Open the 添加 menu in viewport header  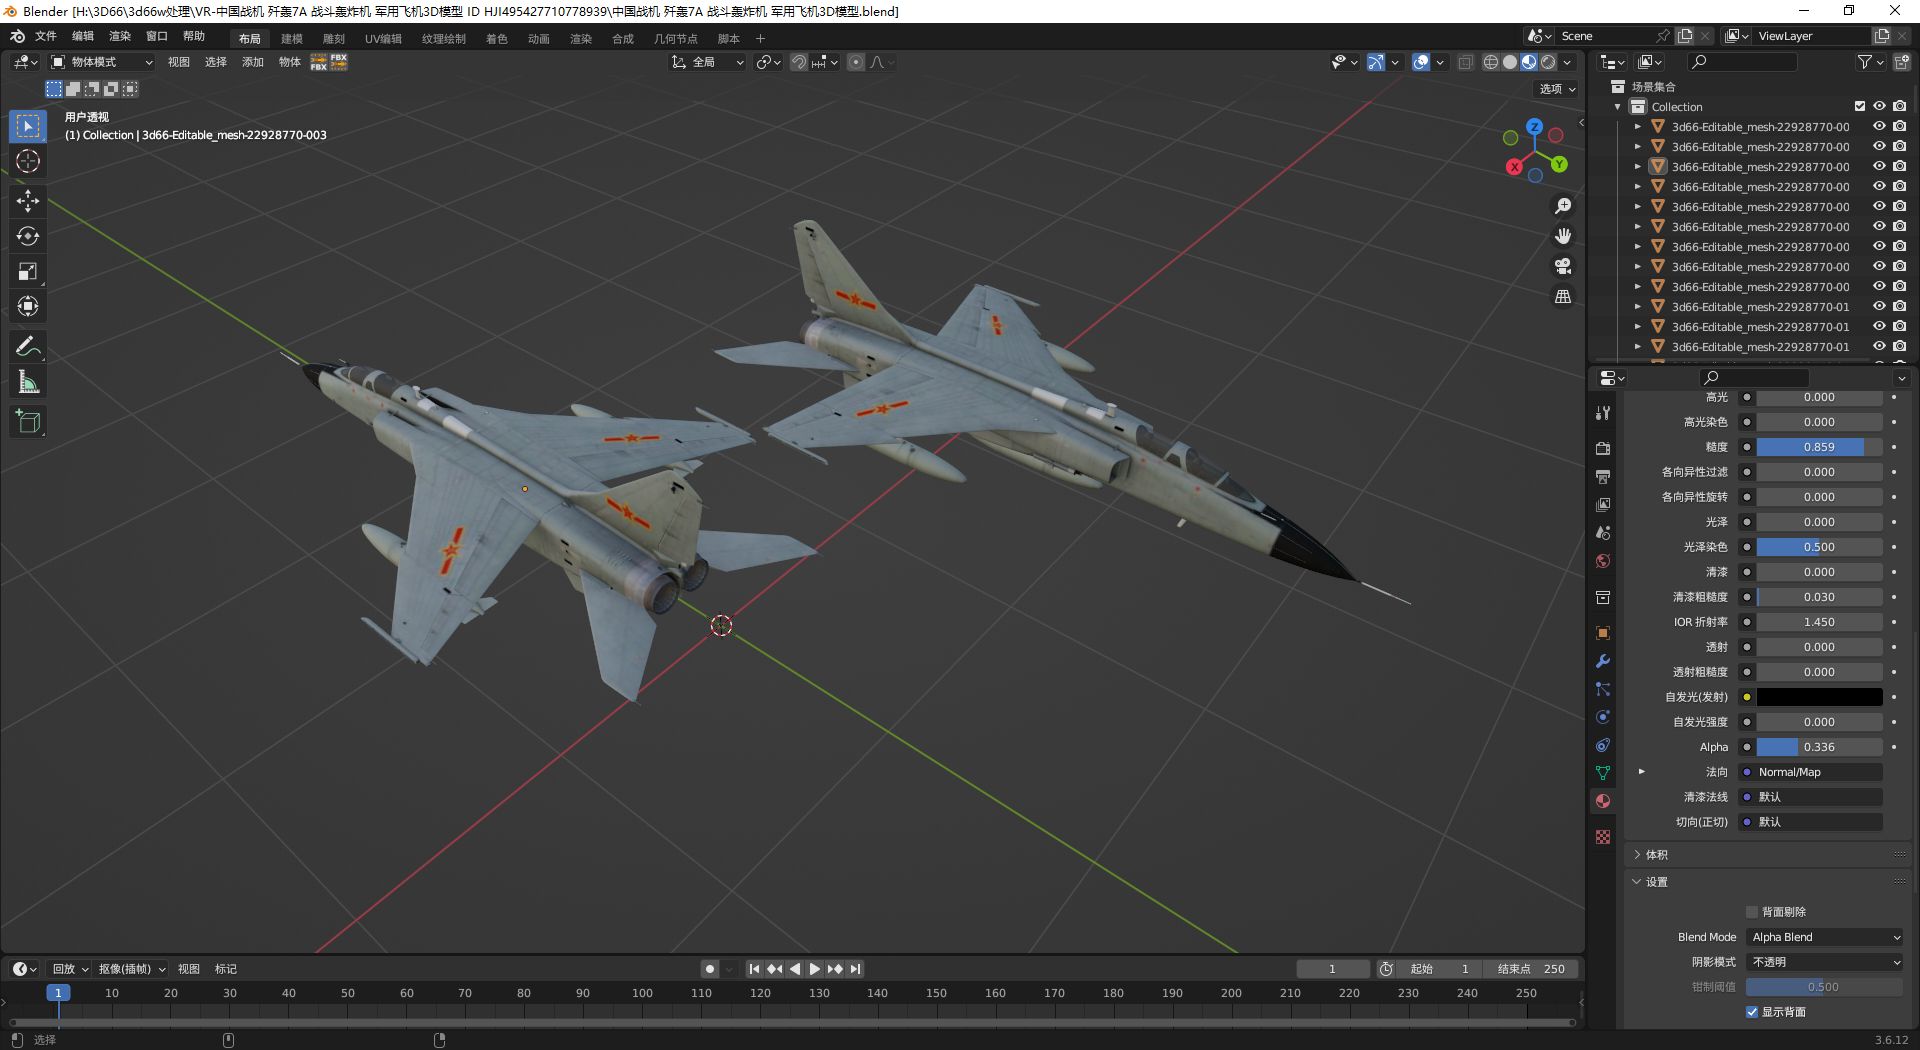[253, 62]
